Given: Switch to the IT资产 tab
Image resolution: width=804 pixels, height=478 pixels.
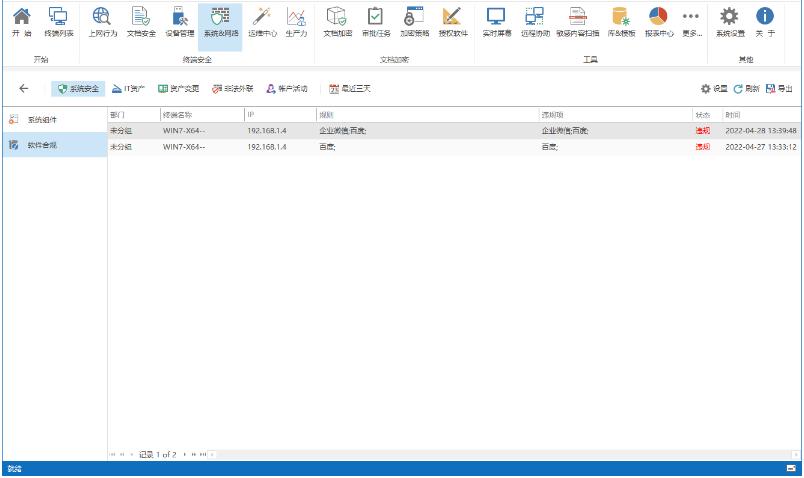Looking at the screenshot, I should [129, 89].
